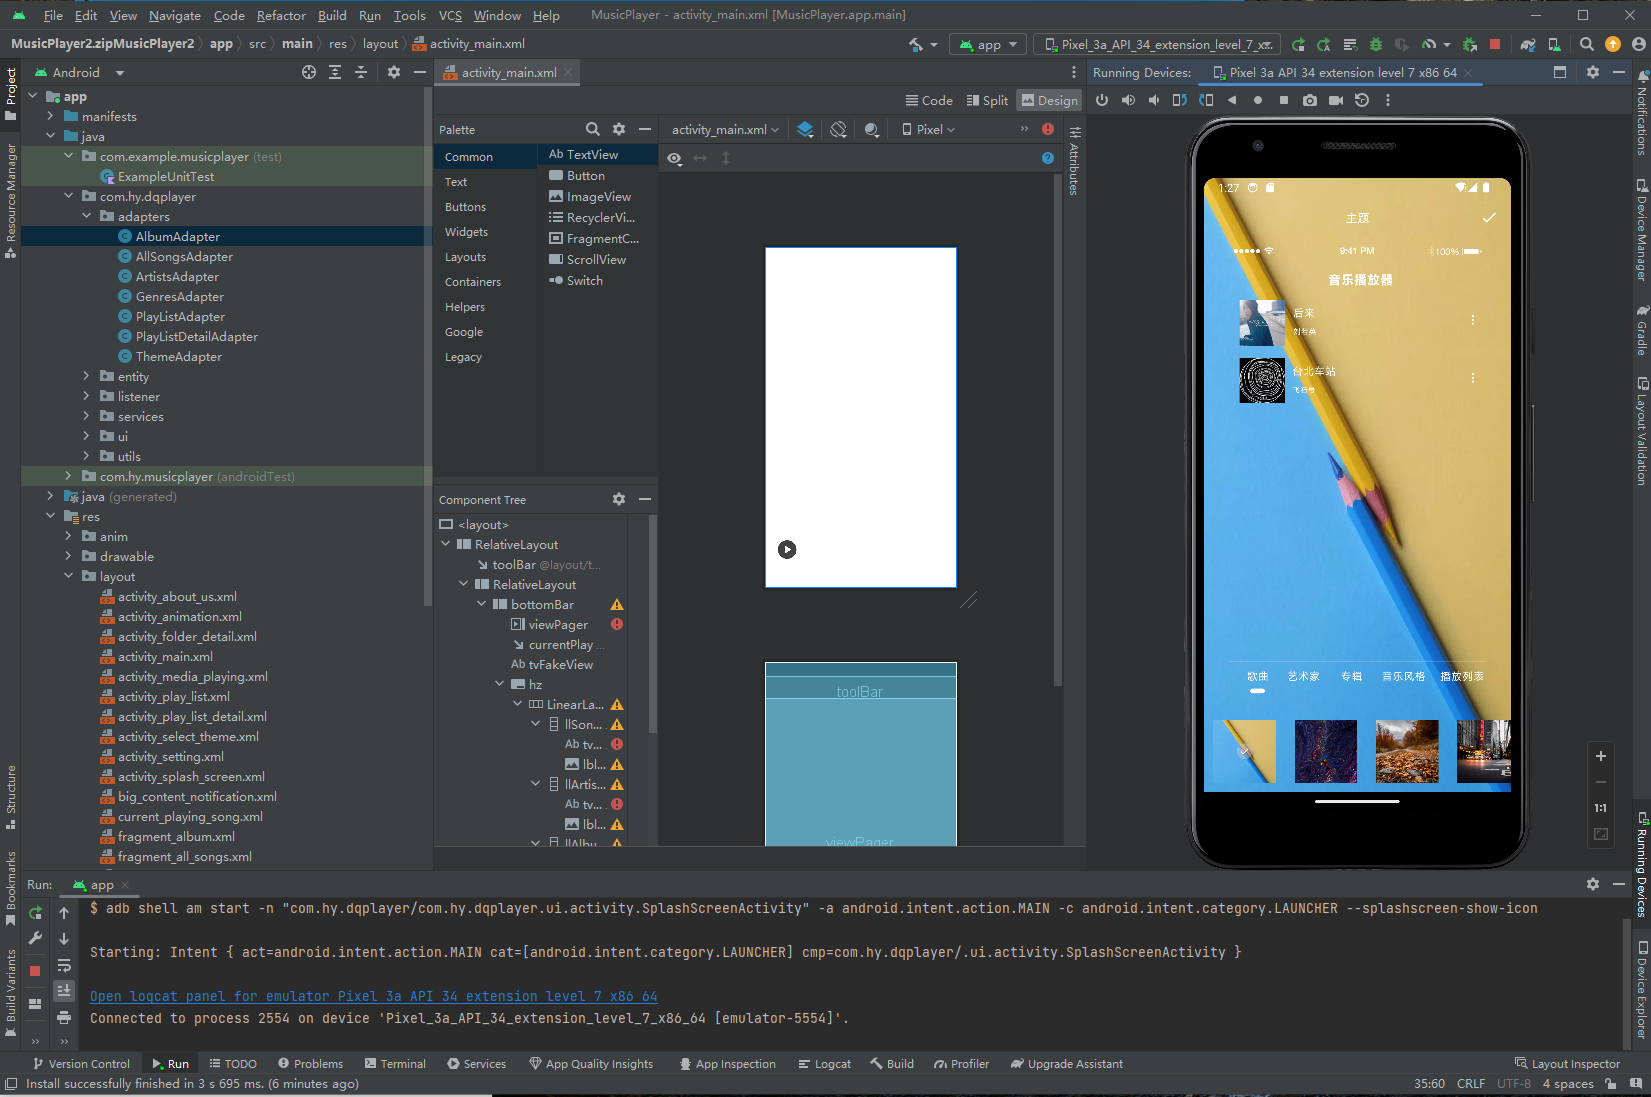Click the Rerun app icon in Run panel
Viewport: 1651px width, 1097px height.
[x=36, y=912]
